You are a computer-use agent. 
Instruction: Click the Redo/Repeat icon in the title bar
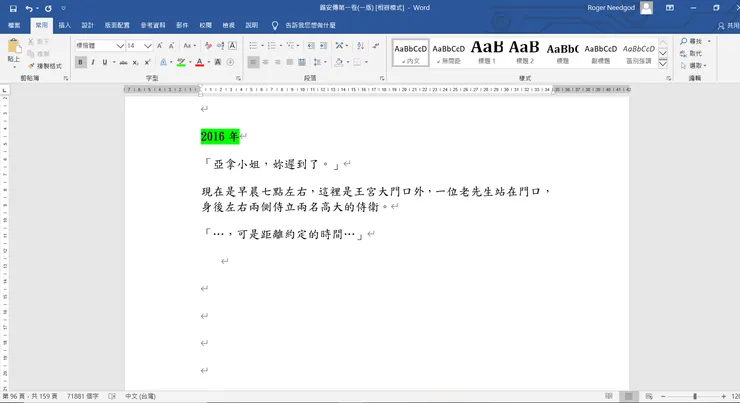click(x=48, y=8)
